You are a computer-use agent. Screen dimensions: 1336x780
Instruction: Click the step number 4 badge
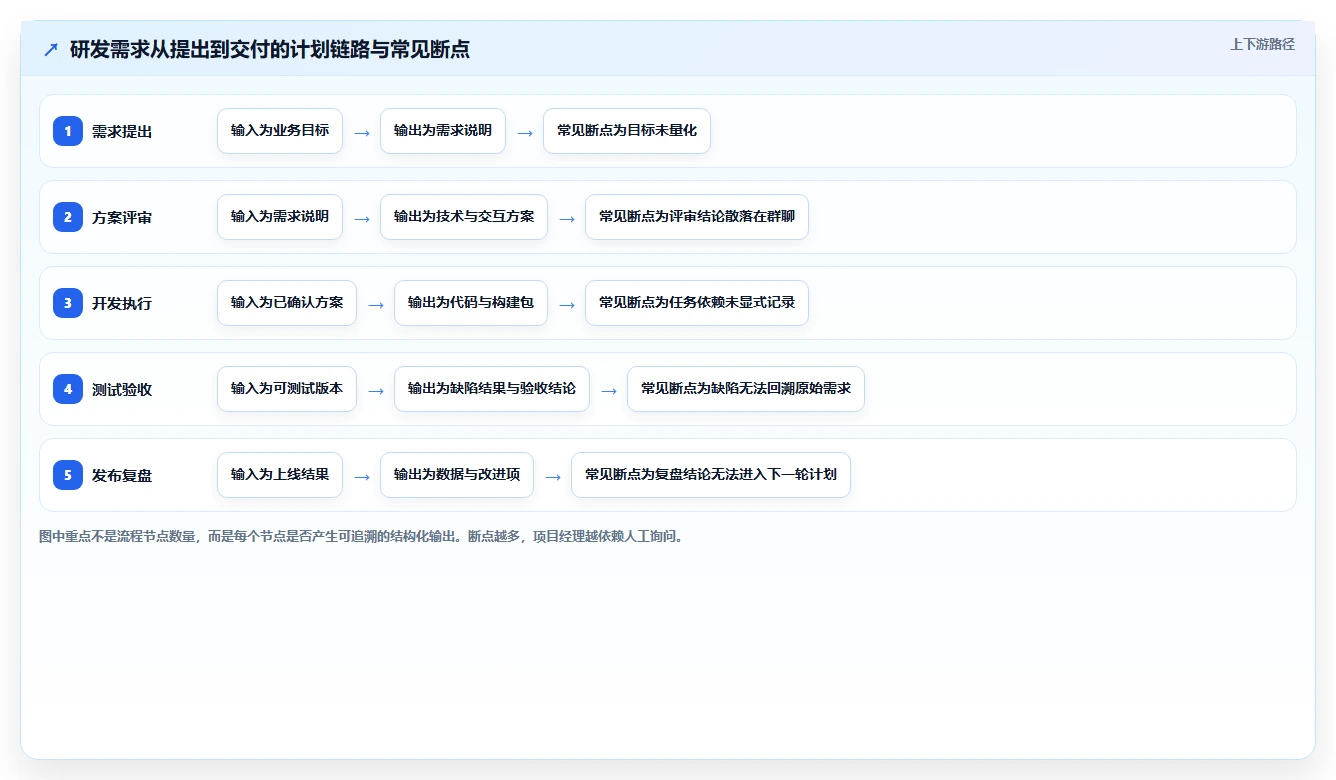(x=68, y=389)
